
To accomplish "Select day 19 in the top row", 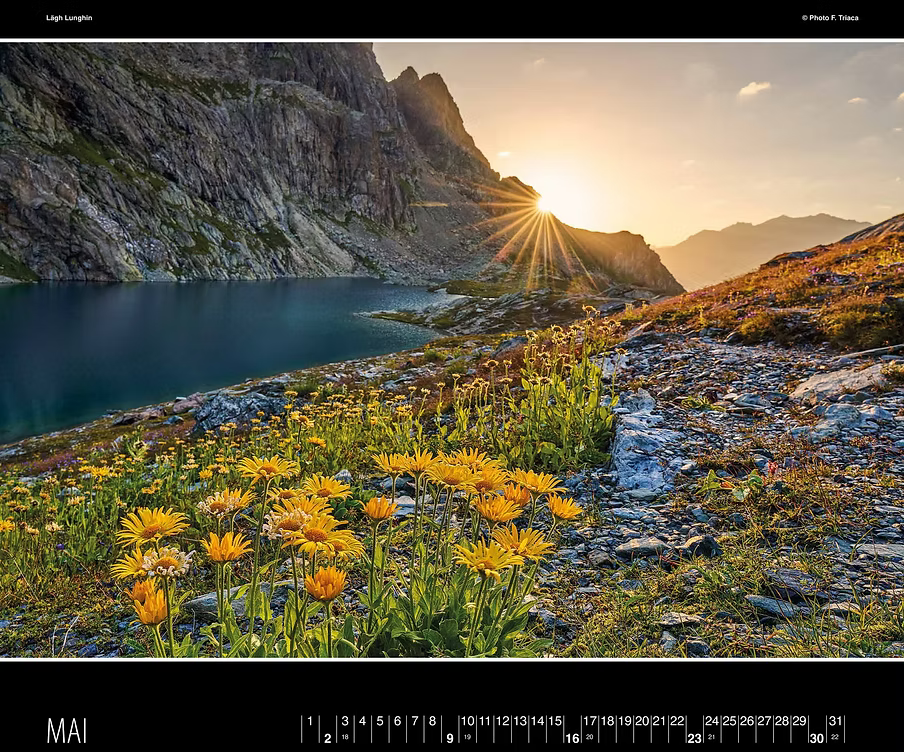I will point(625,721).
